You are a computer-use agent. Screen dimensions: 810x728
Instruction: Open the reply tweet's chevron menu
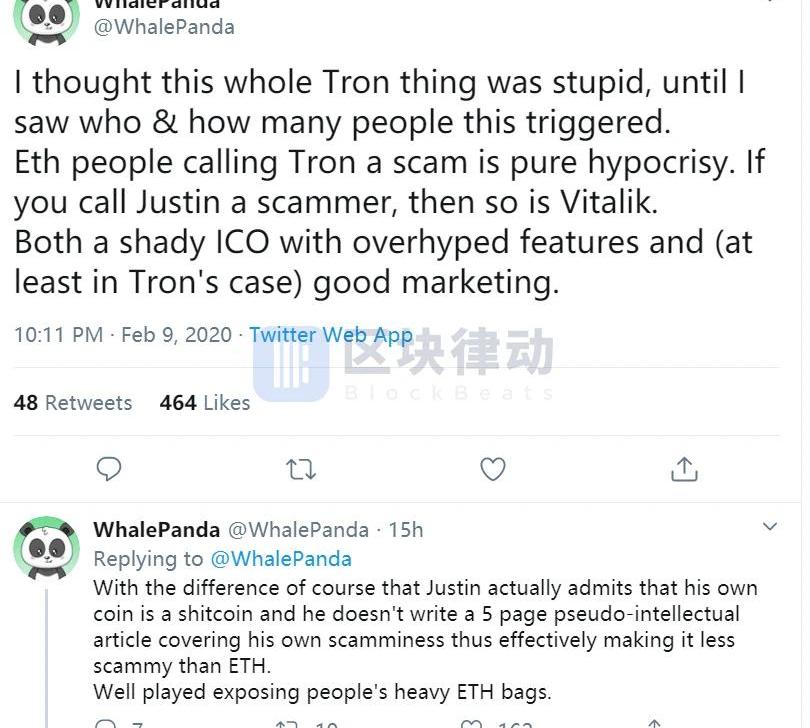coord(770,527)
